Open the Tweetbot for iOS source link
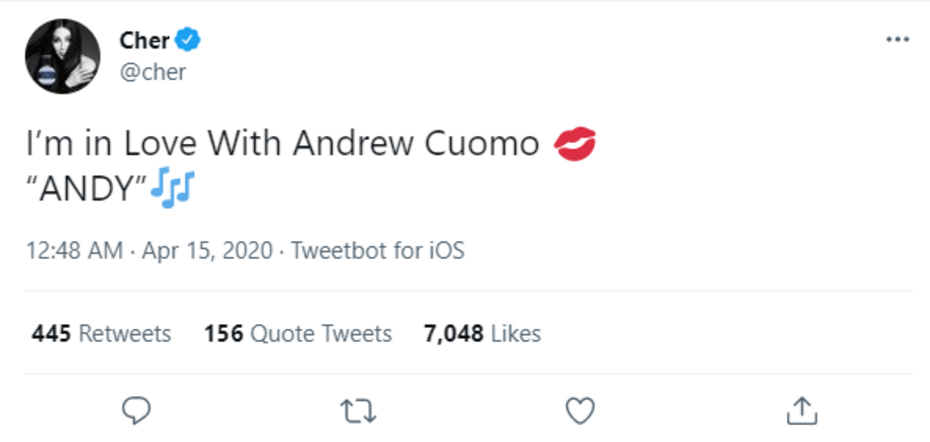This screenshot has height=442, width=930. 378,250
